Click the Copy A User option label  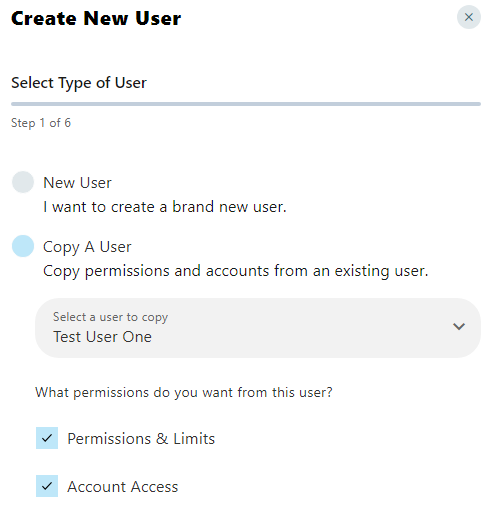[87, 247]
